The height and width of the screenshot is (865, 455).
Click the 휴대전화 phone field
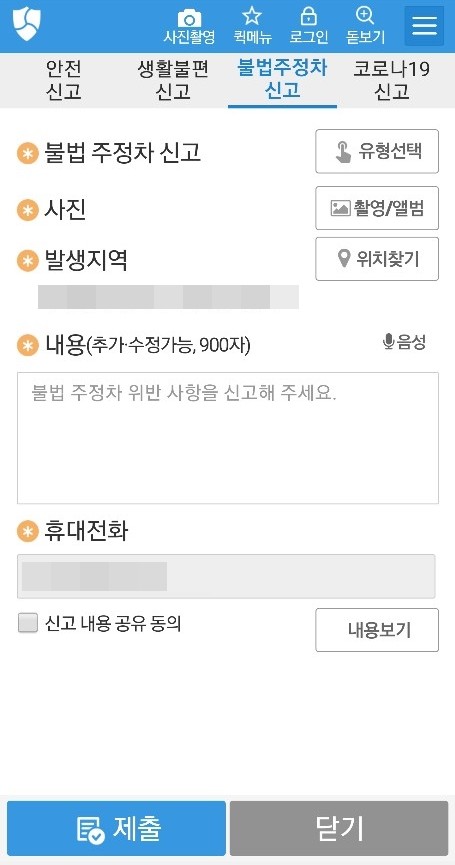226,576
